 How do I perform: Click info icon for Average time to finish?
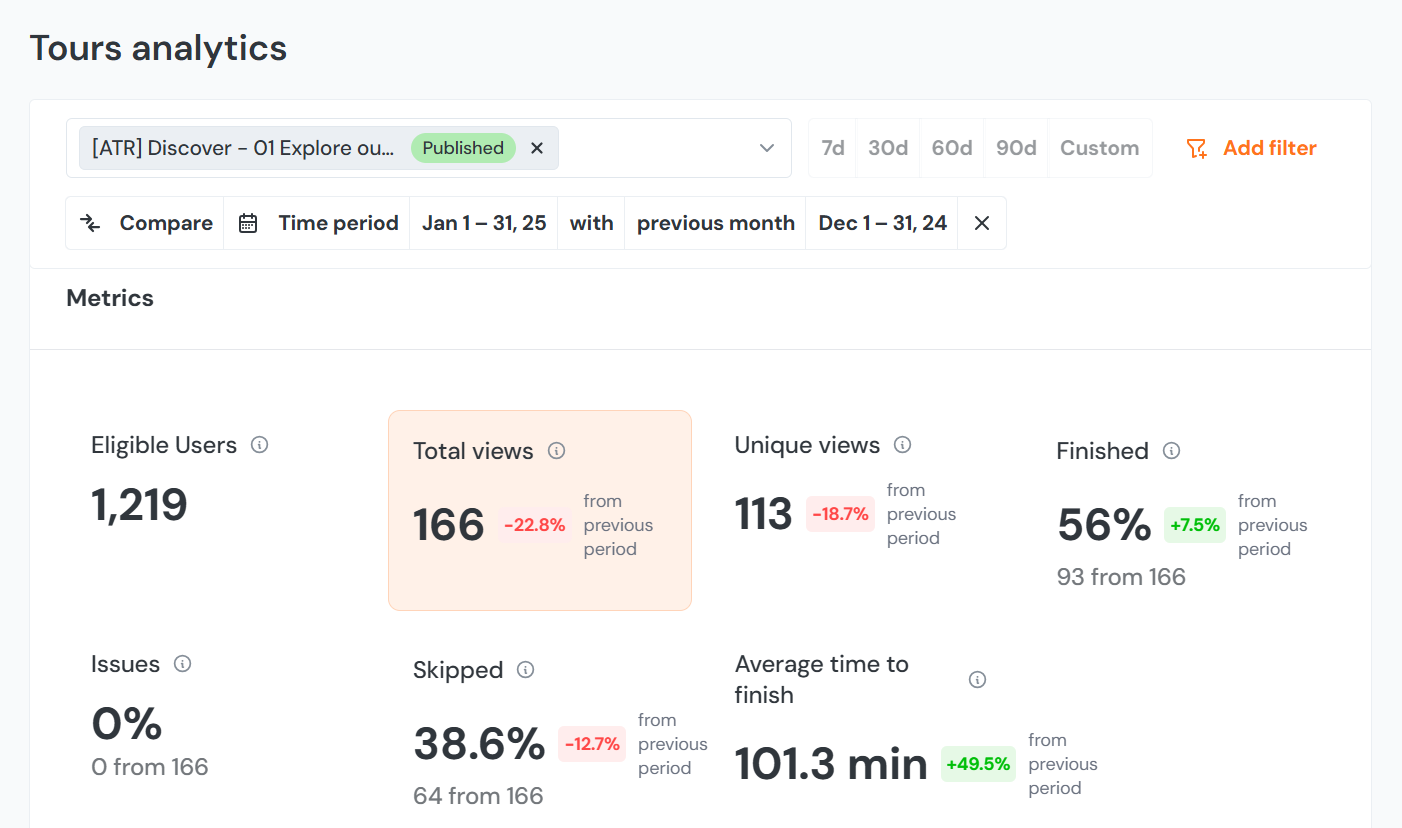tap(977, 680)
